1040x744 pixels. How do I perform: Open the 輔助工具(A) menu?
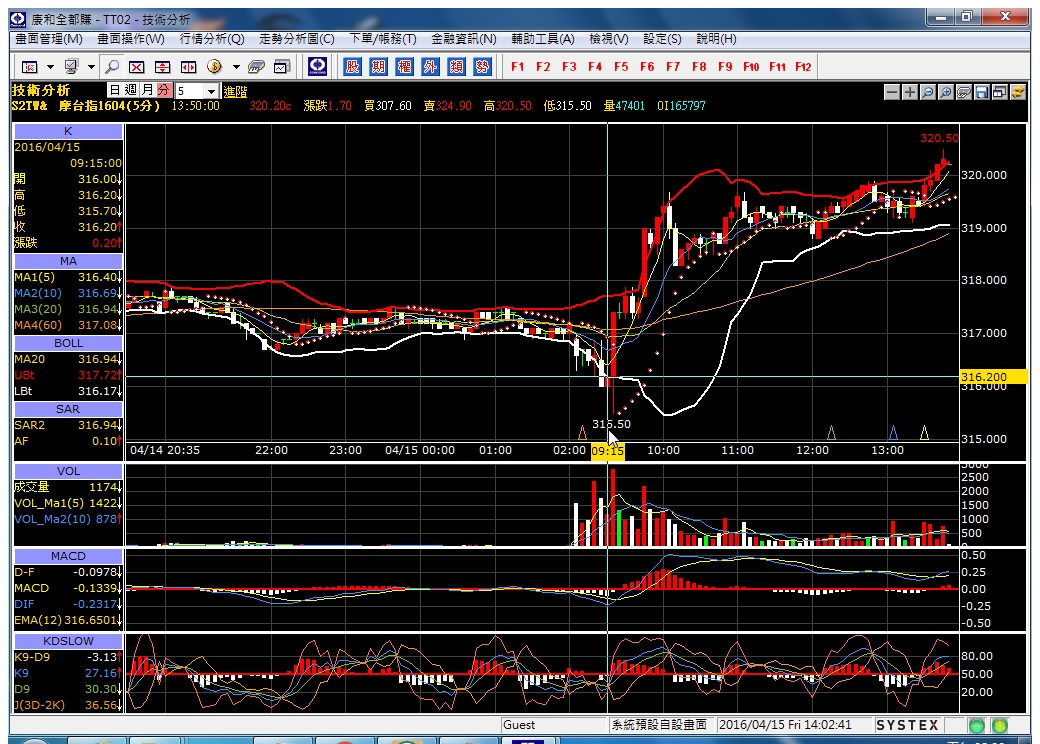tap(543, 39)
